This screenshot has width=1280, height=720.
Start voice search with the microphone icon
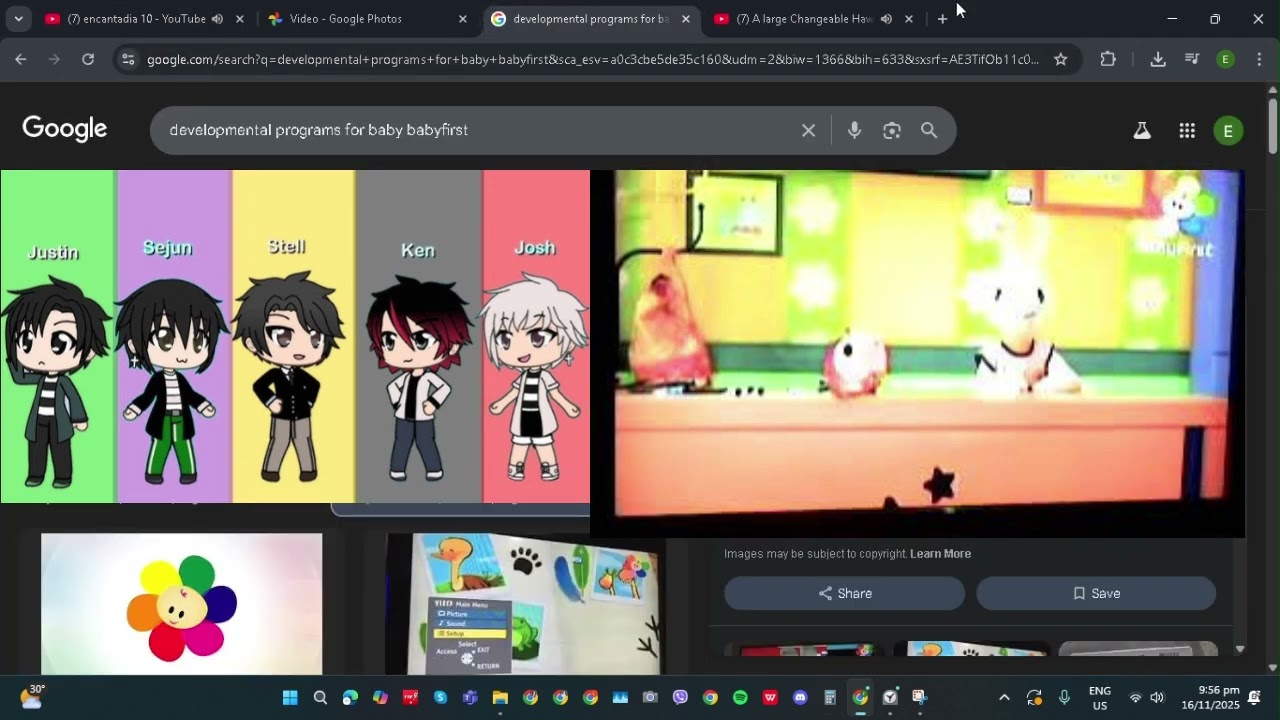854,130
